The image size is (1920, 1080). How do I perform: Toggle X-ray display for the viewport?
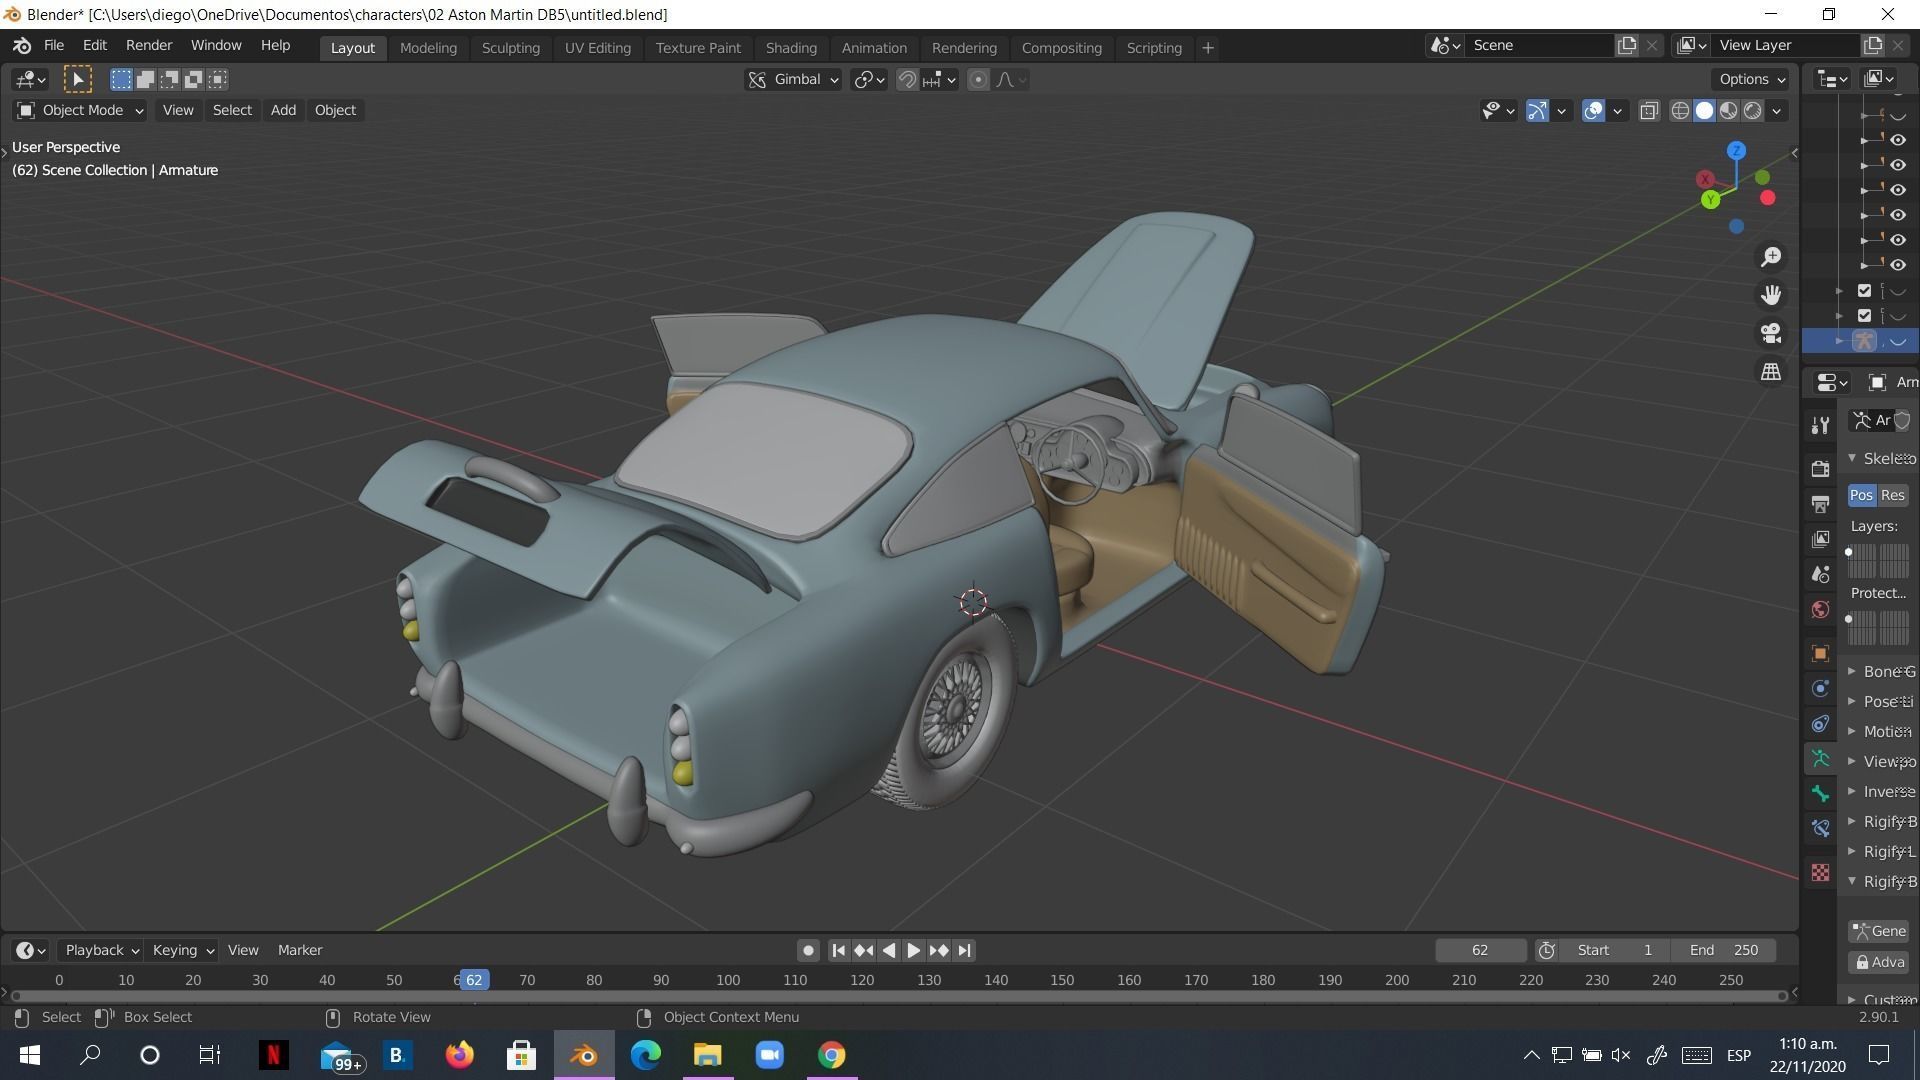1649,111
